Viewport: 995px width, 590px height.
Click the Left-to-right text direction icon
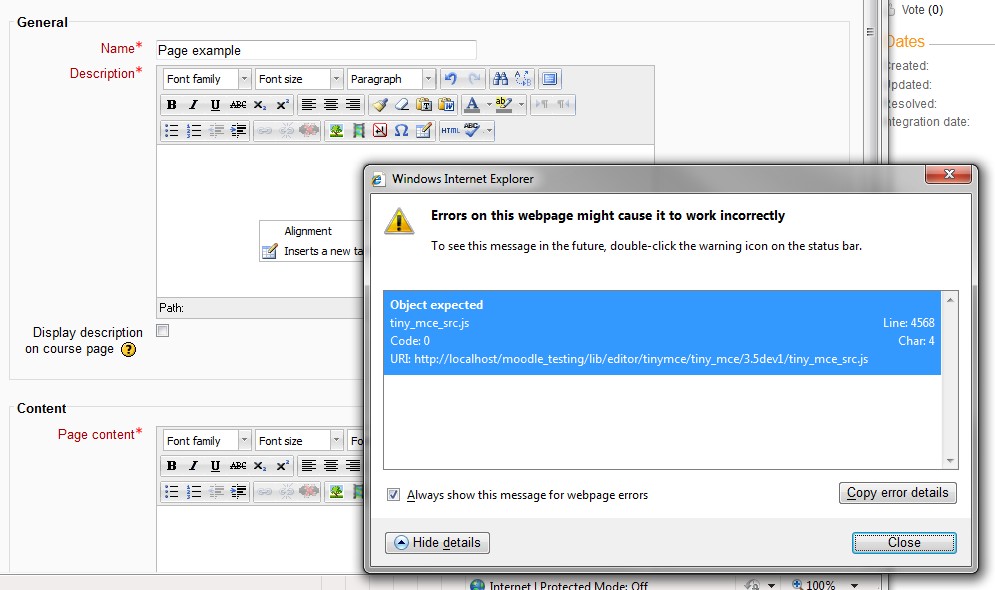542,105
